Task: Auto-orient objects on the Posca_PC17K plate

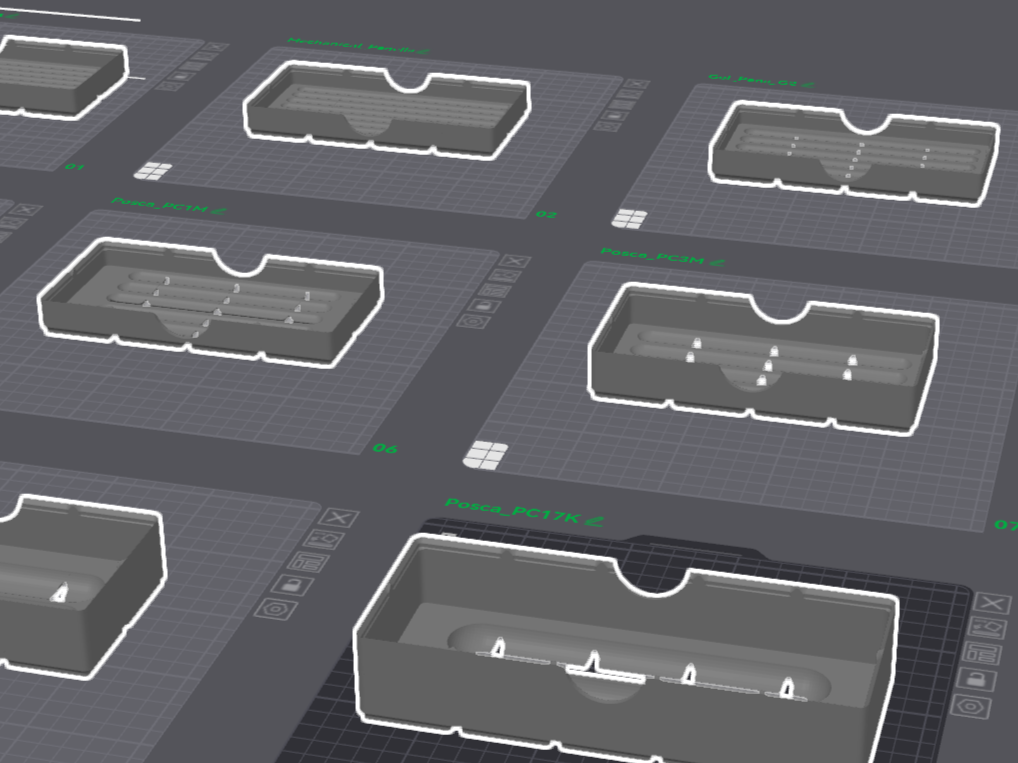Action: (987, 628)
